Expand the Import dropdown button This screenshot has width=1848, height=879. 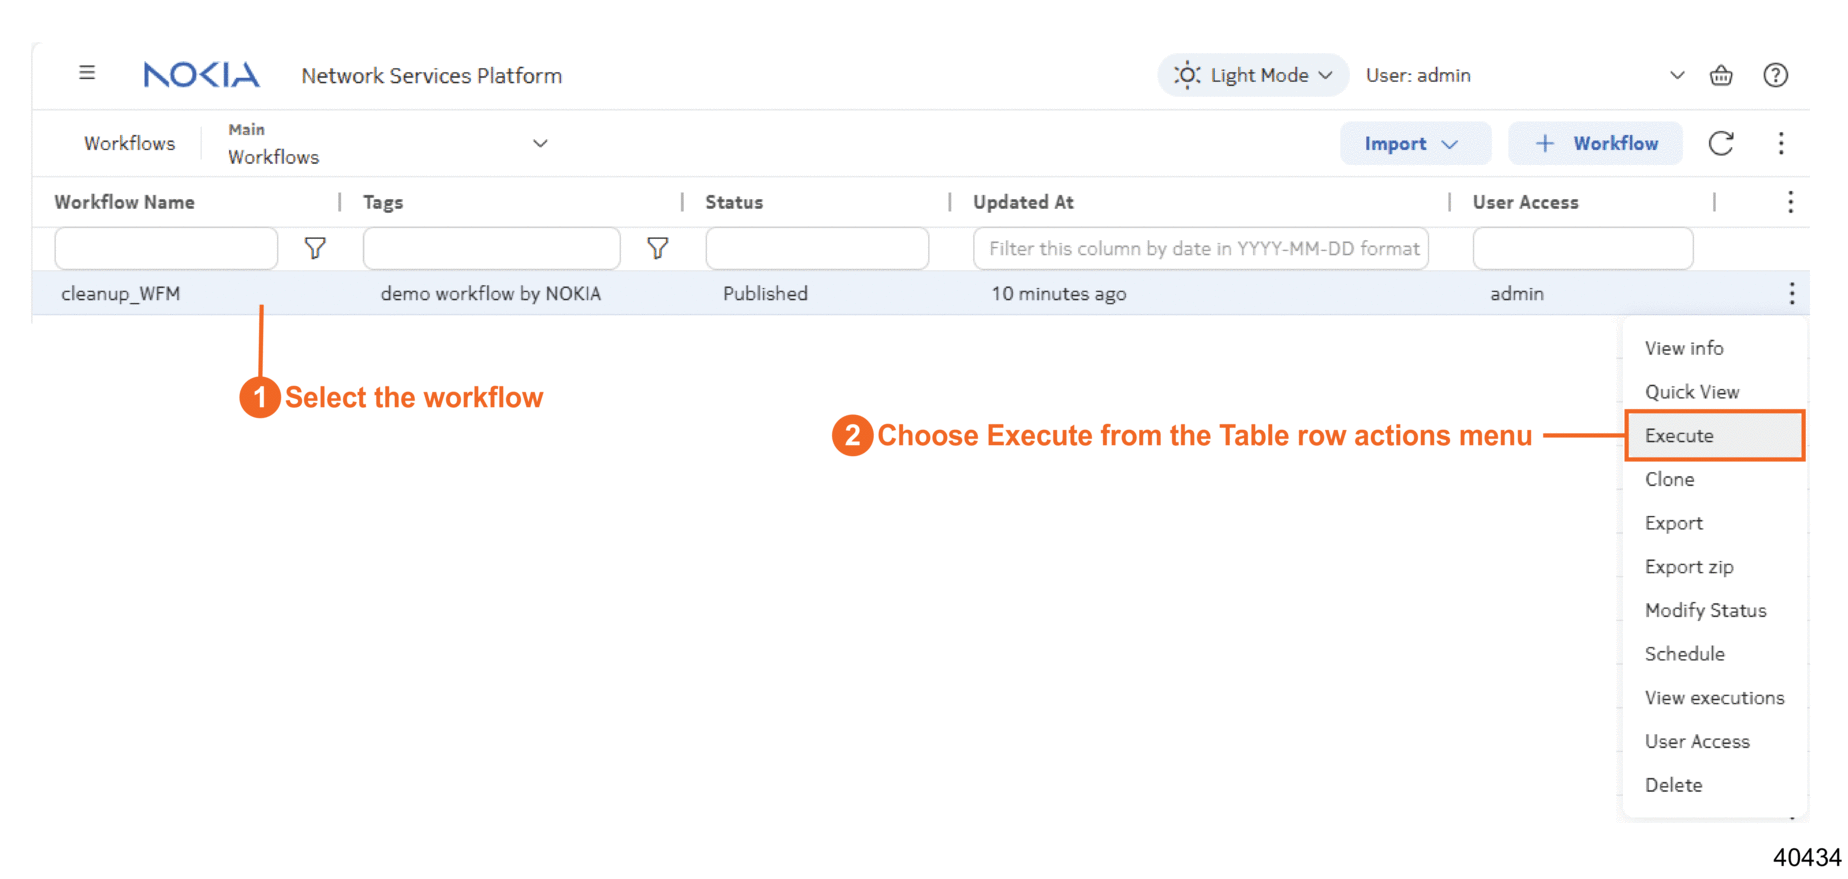[x=1414, y=144]
